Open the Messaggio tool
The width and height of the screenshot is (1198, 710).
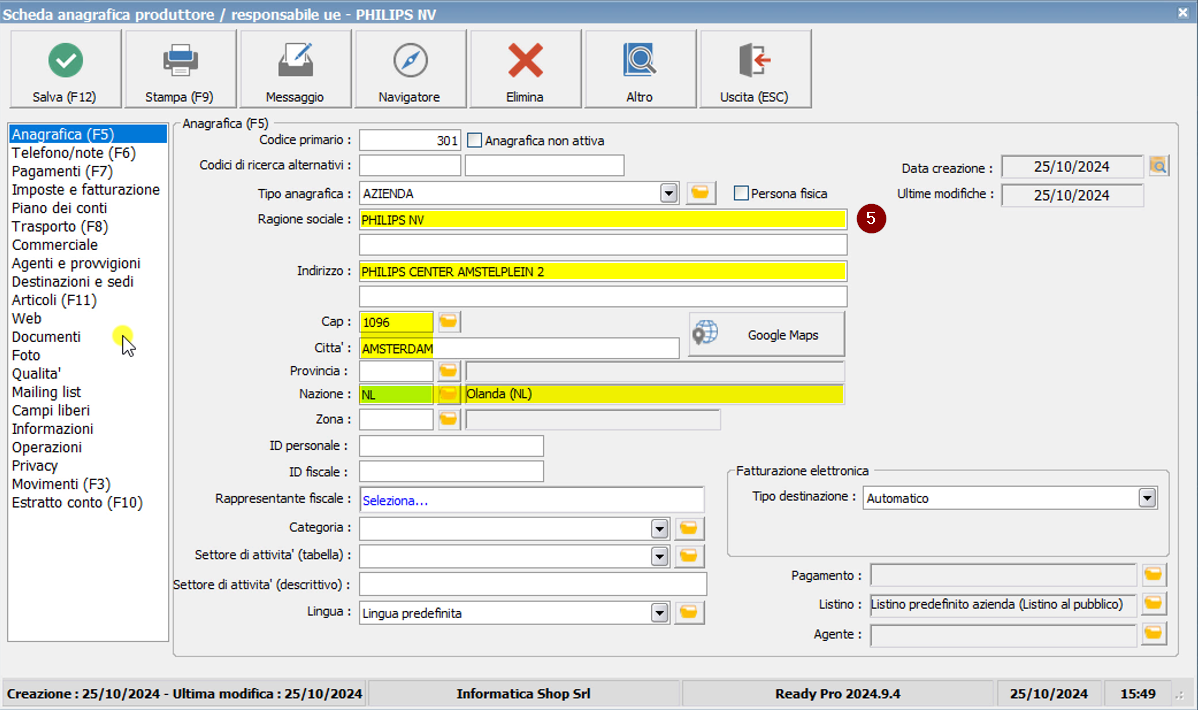pyautogui.click(x=295, y=69)
